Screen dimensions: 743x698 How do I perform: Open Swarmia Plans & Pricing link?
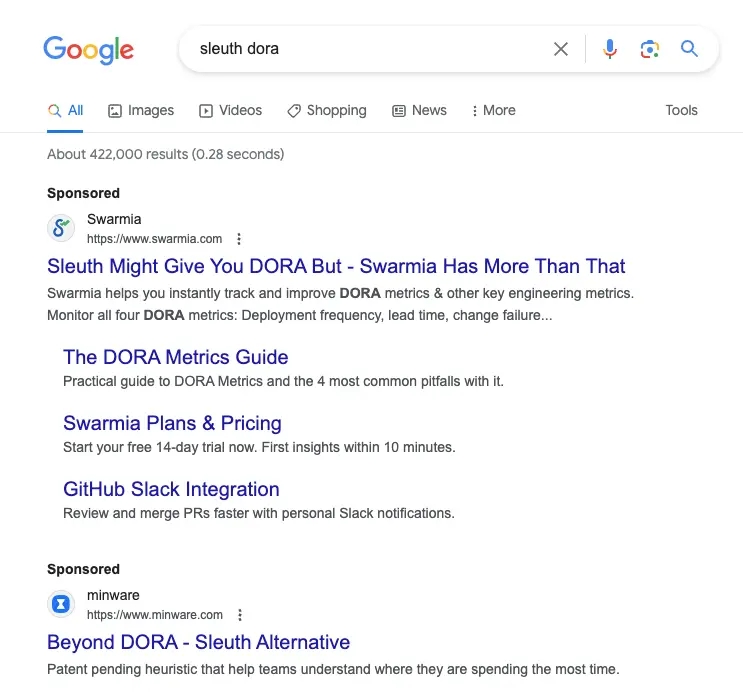[172, 424]
